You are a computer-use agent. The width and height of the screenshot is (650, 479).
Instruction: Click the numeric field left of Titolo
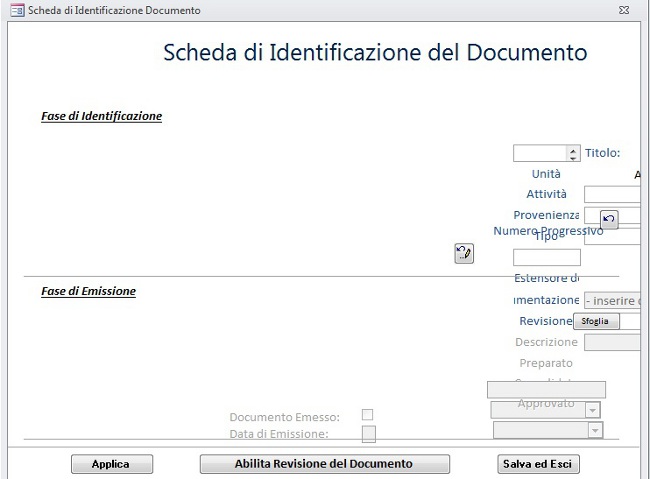point(539,154)
